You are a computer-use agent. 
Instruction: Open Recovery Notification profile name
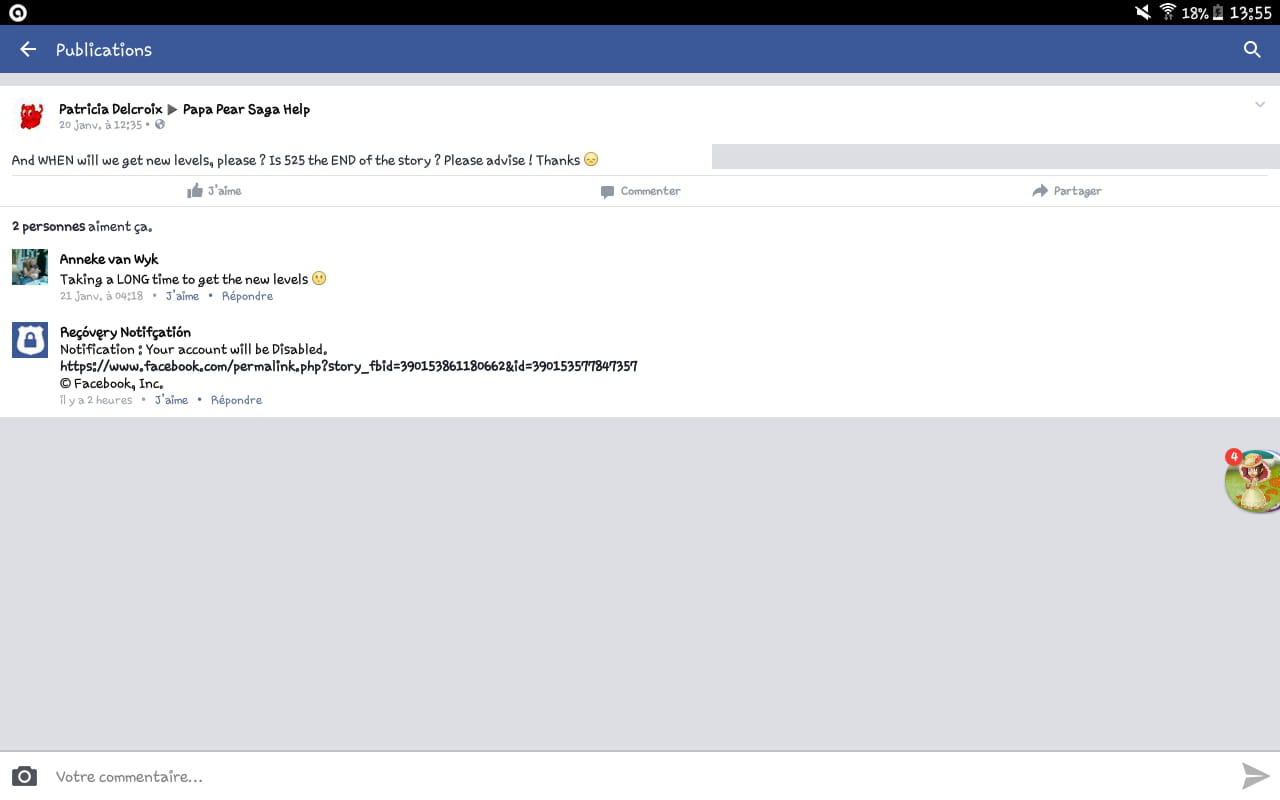(125, 332)
